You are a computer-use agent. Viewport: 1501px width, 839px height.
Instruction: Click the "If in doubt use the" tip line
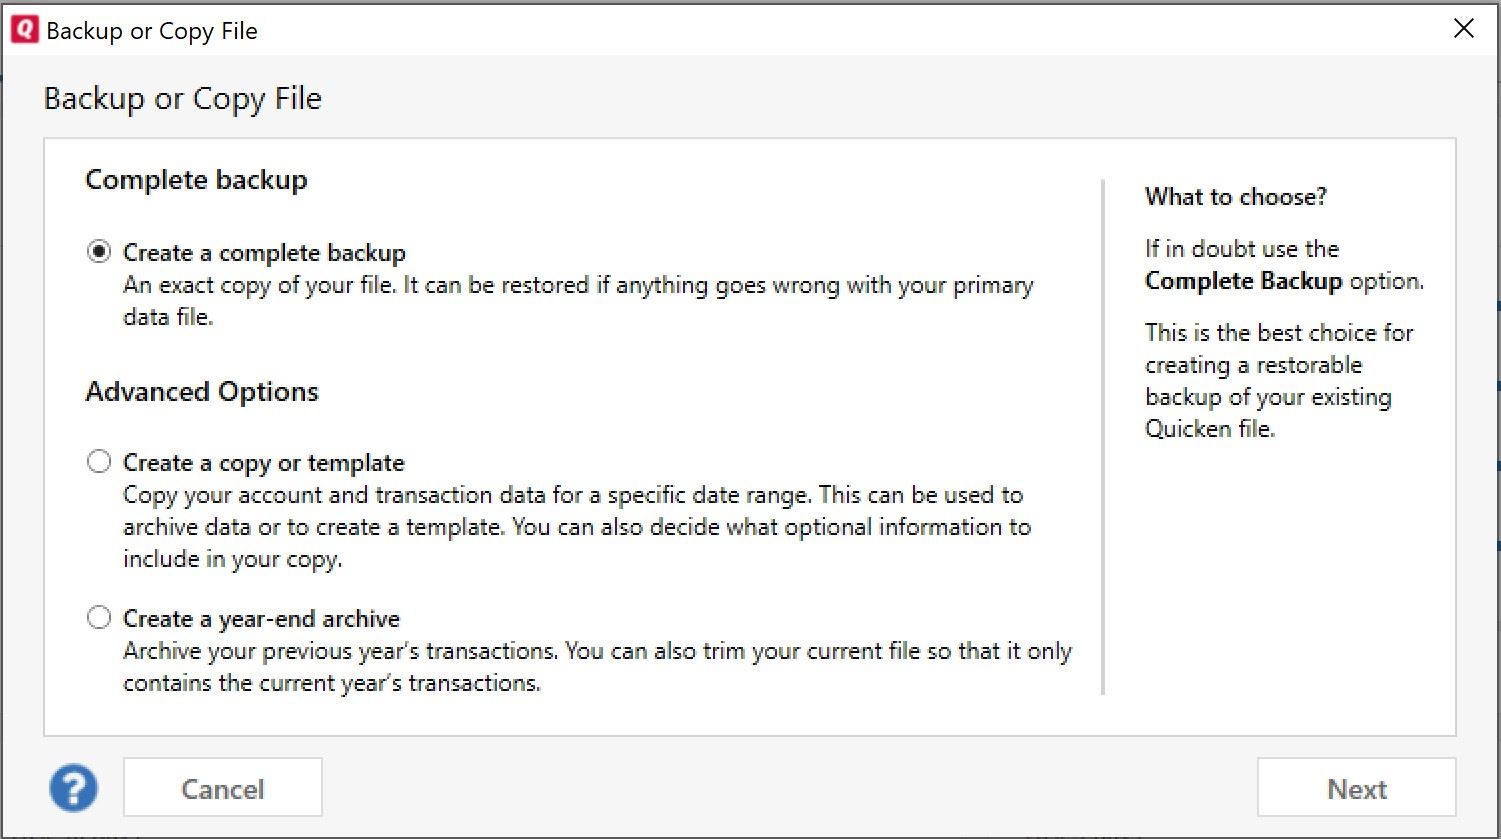pos(1241,249)
